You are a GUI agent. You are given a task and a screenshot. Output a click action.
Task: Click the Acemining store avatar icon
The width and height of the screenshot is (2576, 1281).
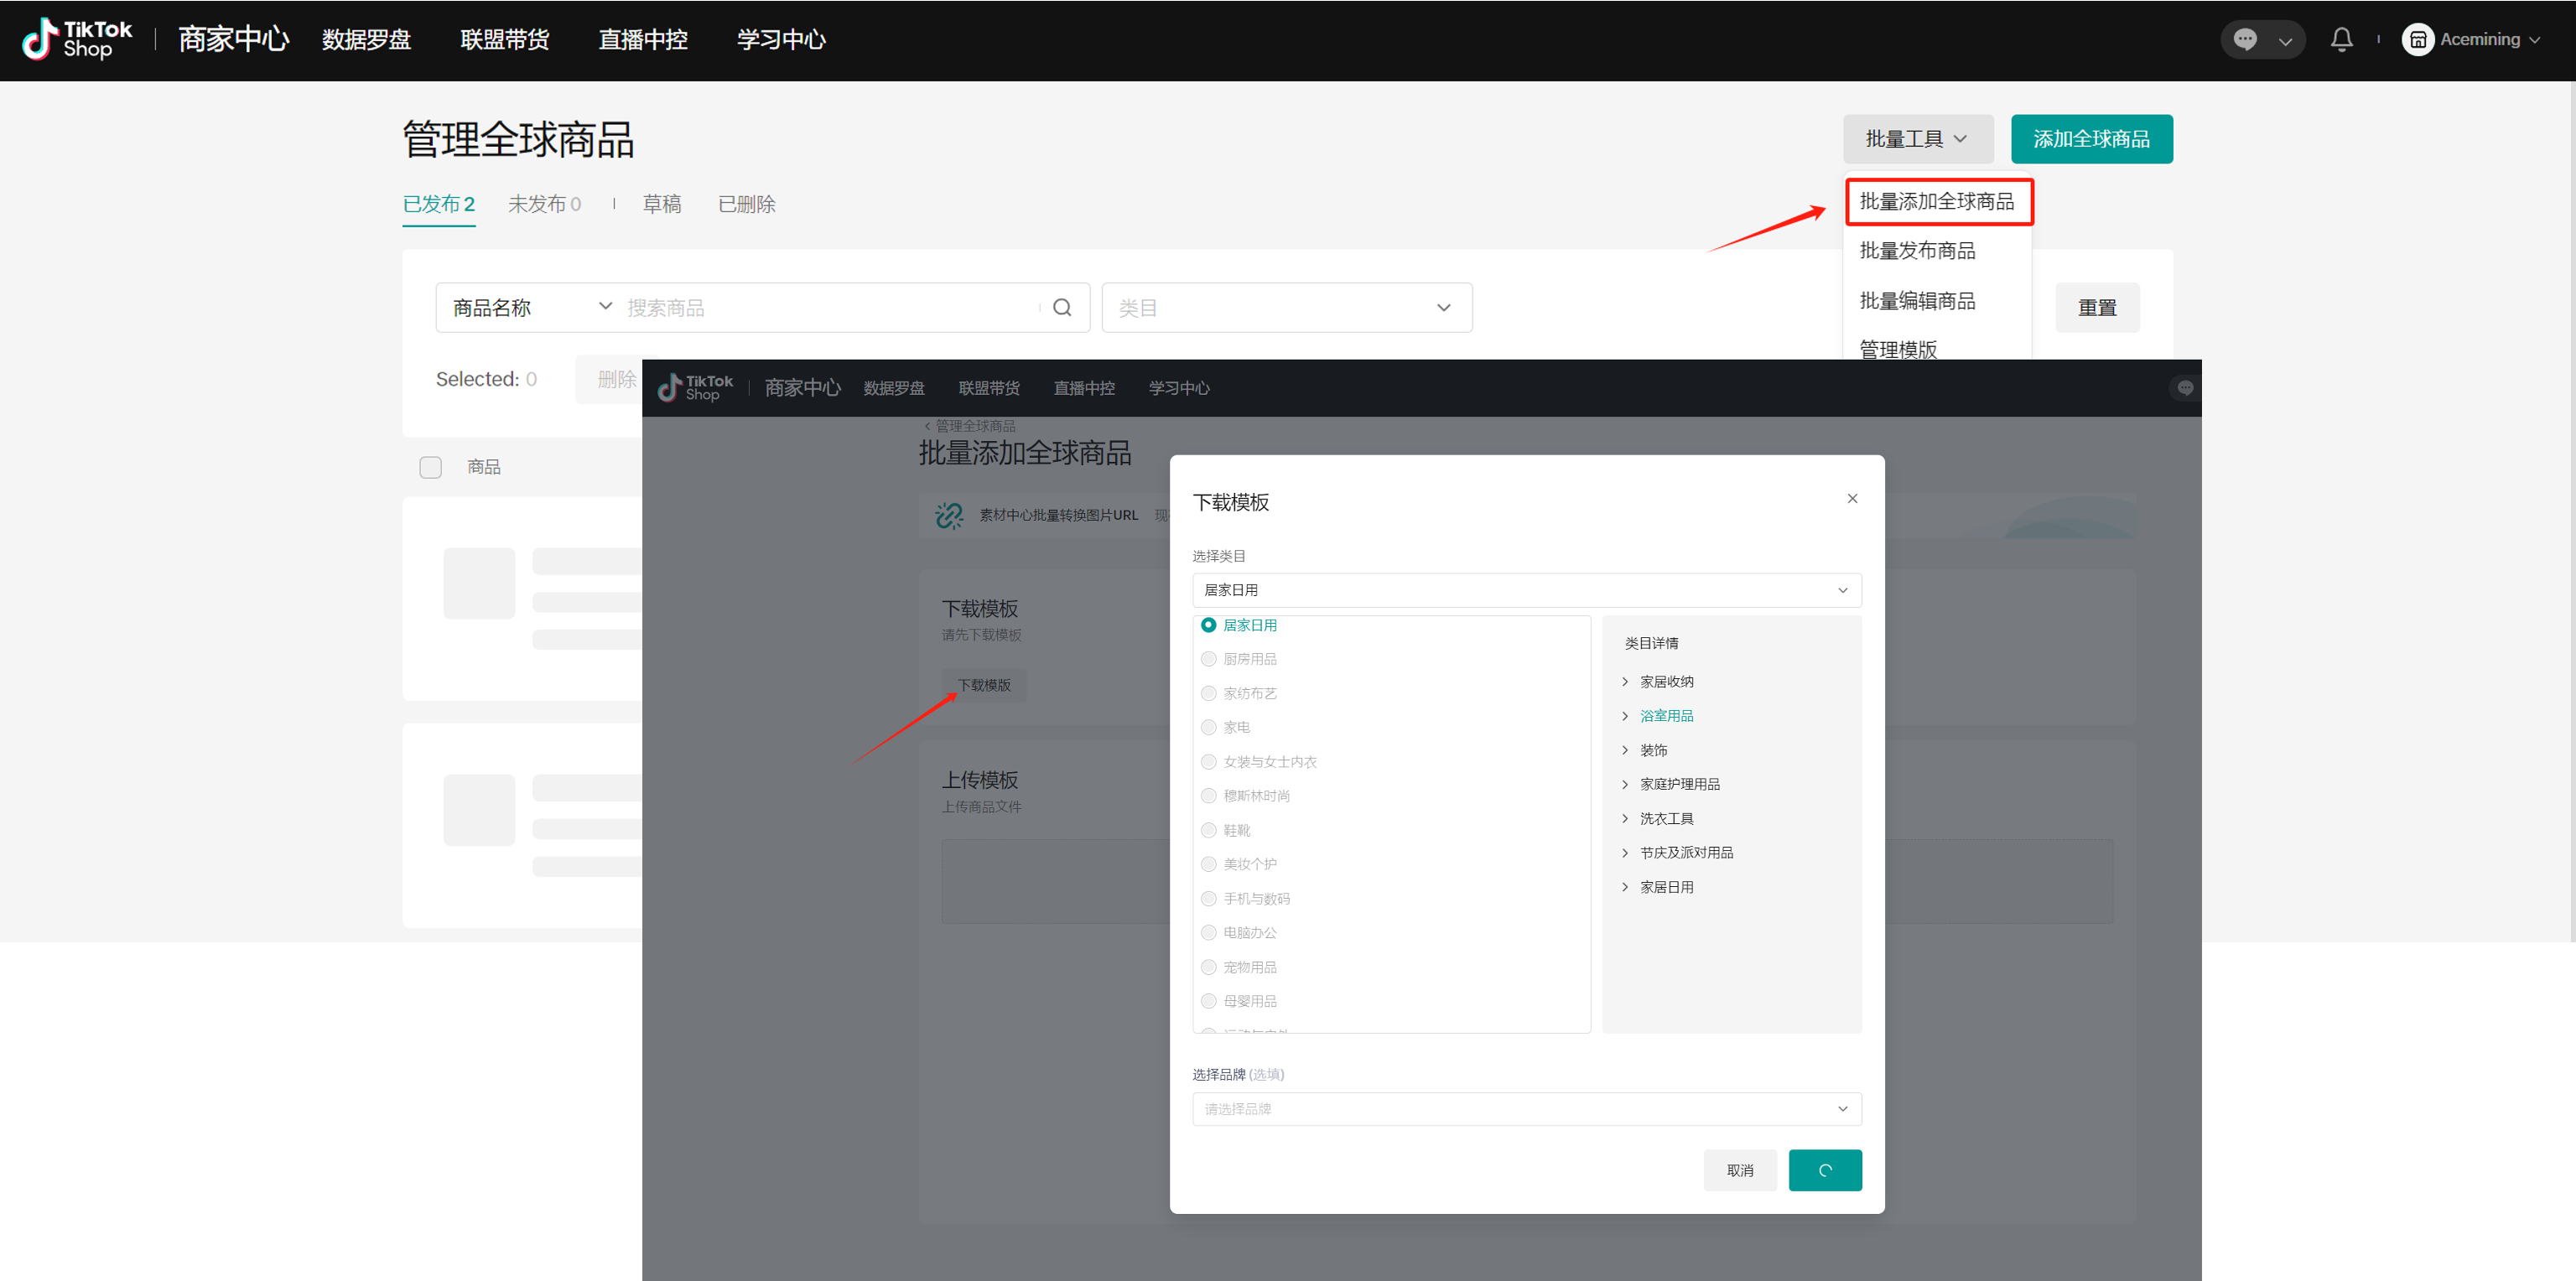pos(2417,39)
